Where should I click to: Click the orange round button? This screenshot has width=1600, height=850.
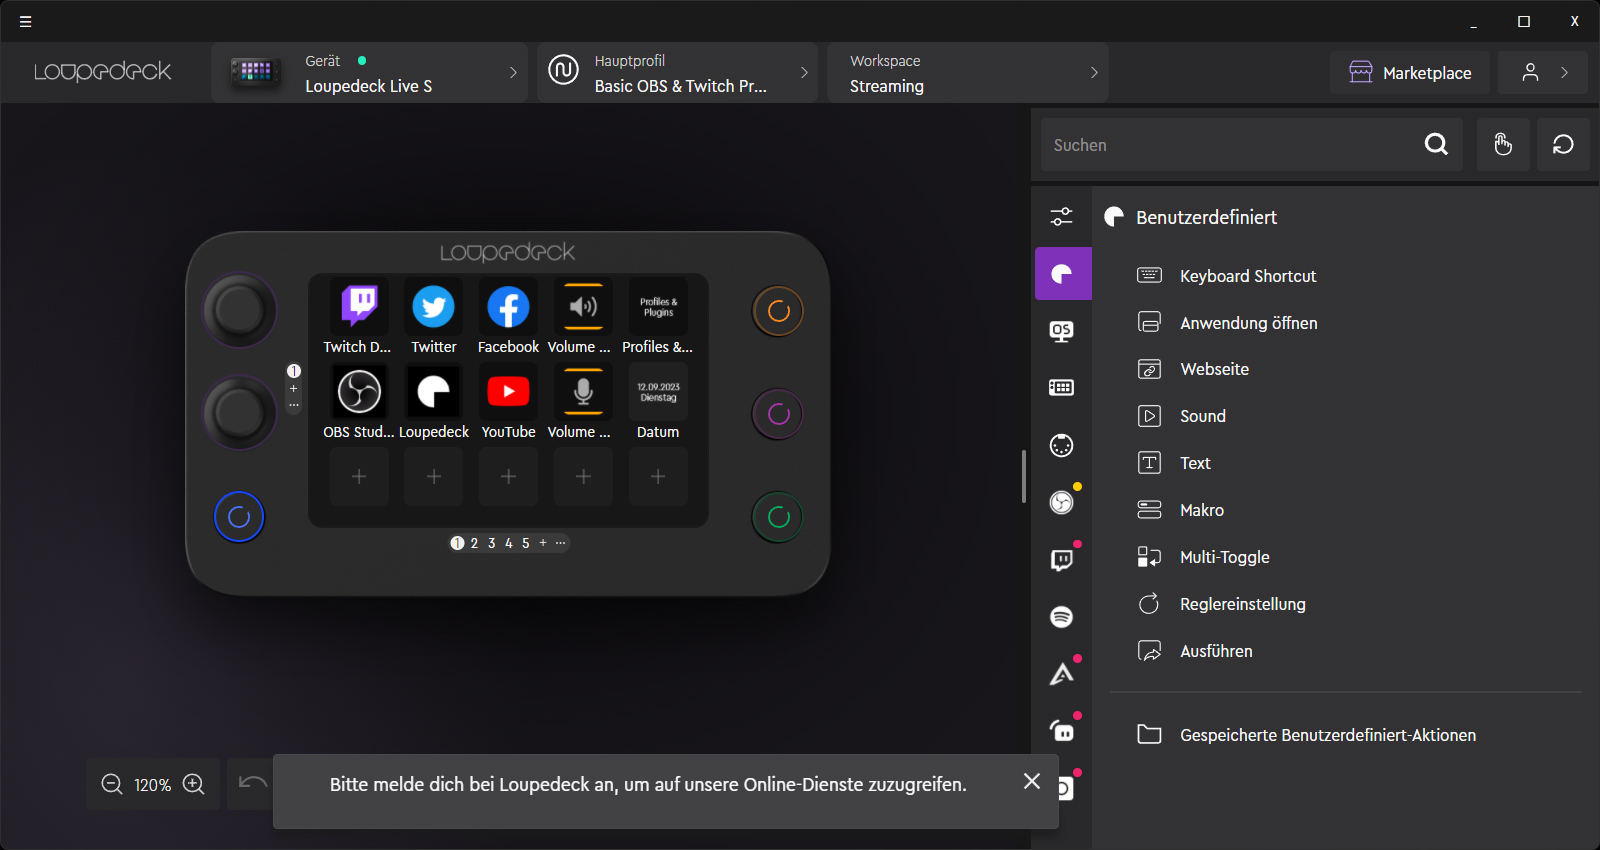point(778,311)
